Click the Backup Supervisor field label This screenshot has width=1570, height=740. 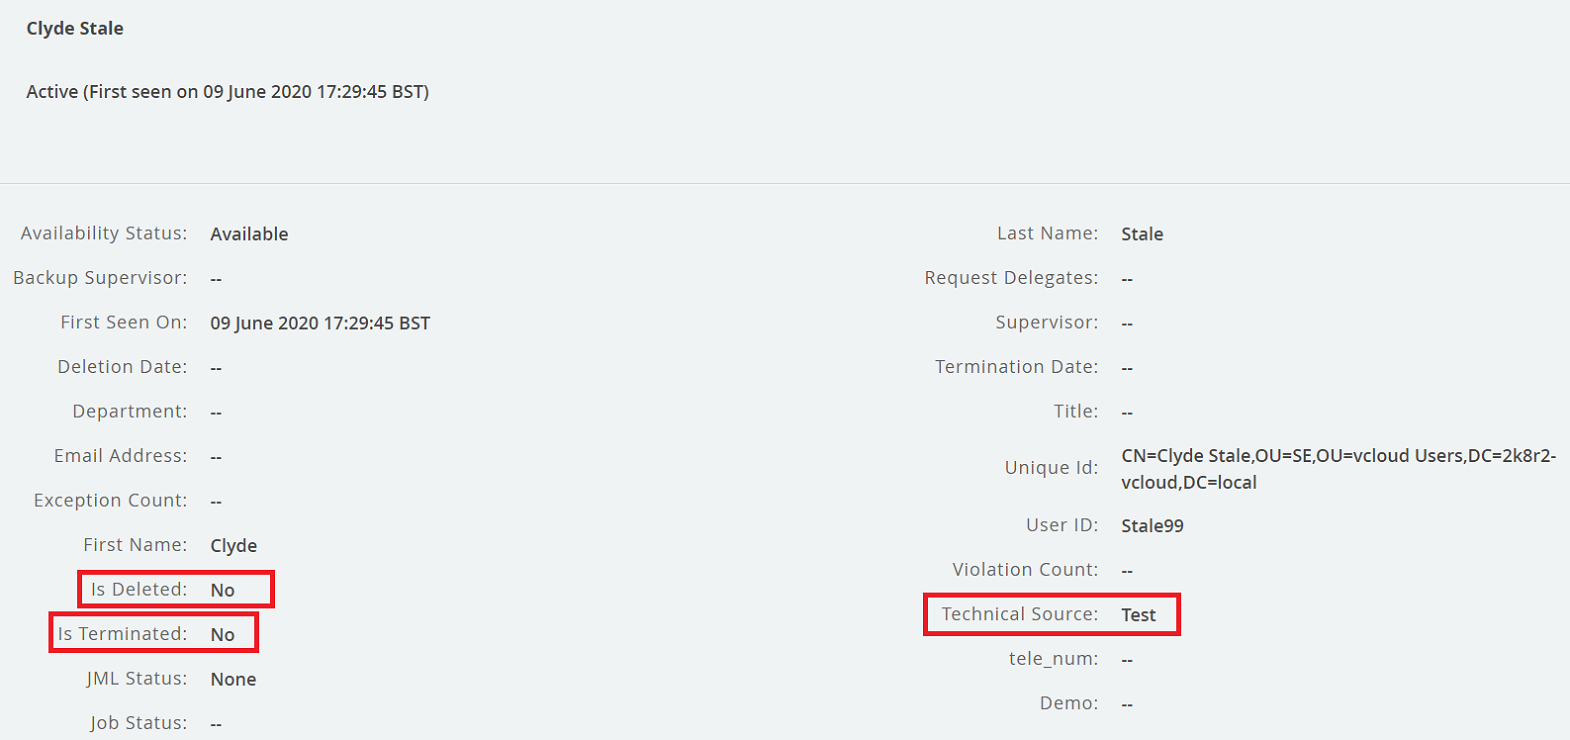100,278
